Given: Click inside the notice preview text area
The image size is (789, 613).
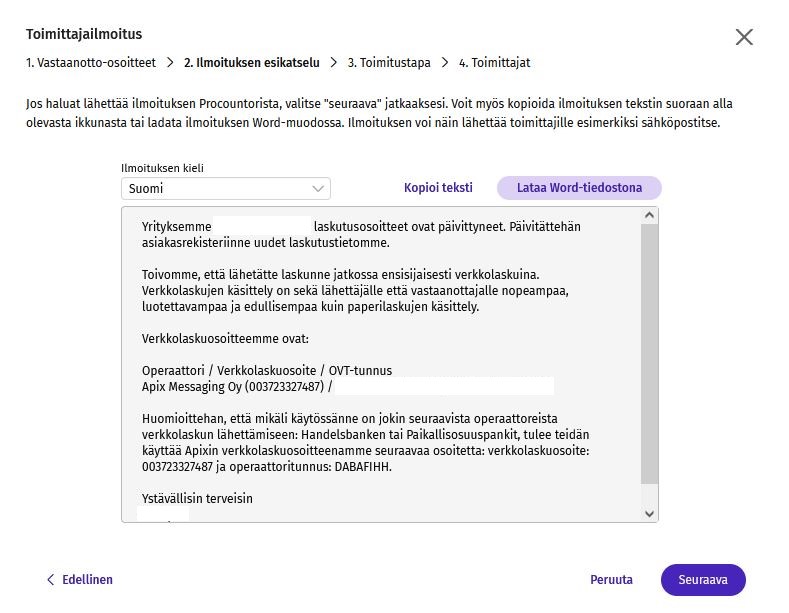Looking at the screenshot, I should 381,364.
